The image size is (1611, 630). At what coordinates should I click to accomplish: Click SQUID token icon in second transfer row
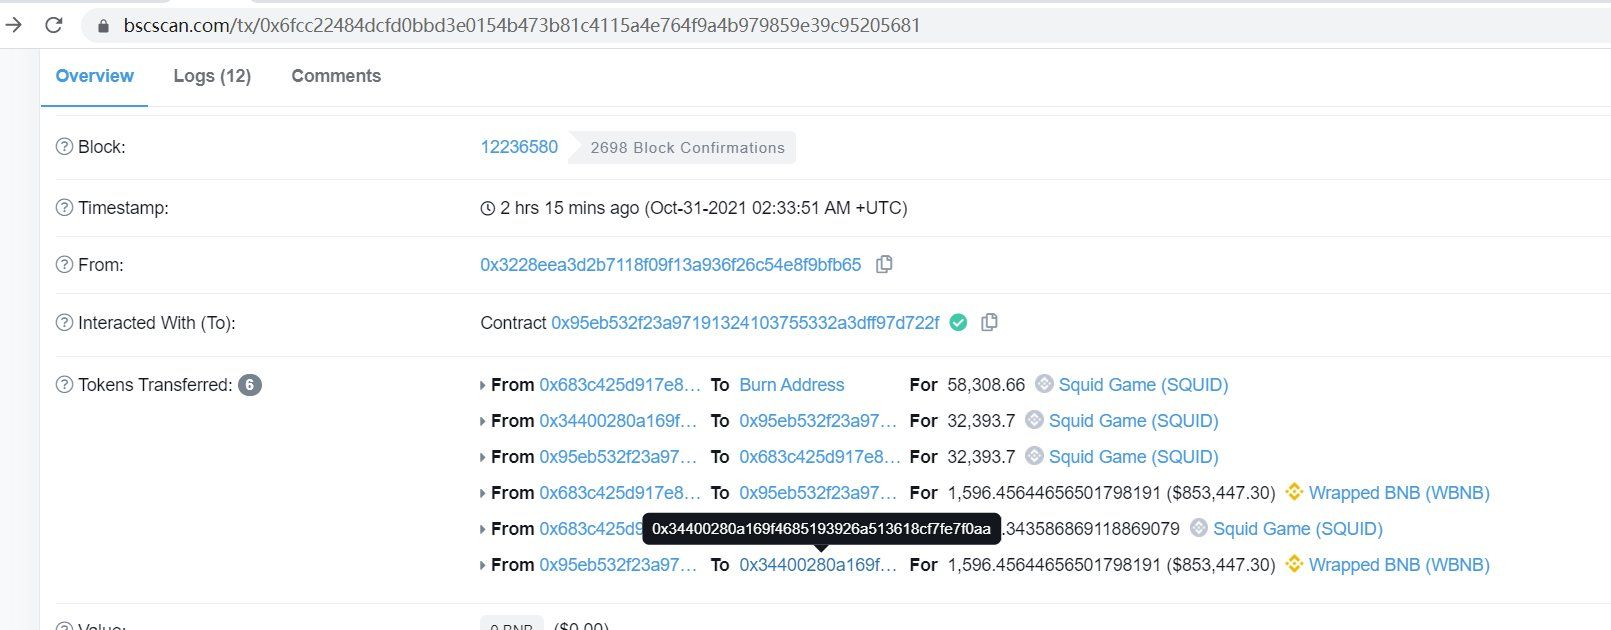1034,420
